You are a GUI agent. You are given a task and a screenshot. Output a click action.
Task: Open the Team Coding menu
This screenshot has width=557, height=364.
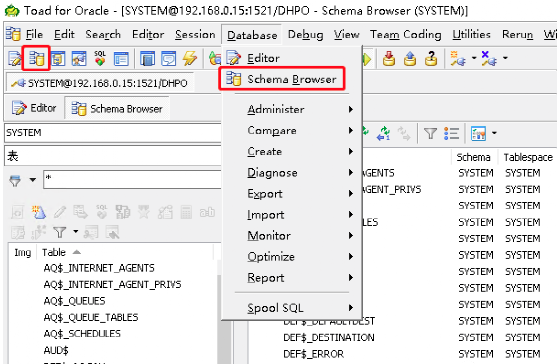[x=406, y=34]
